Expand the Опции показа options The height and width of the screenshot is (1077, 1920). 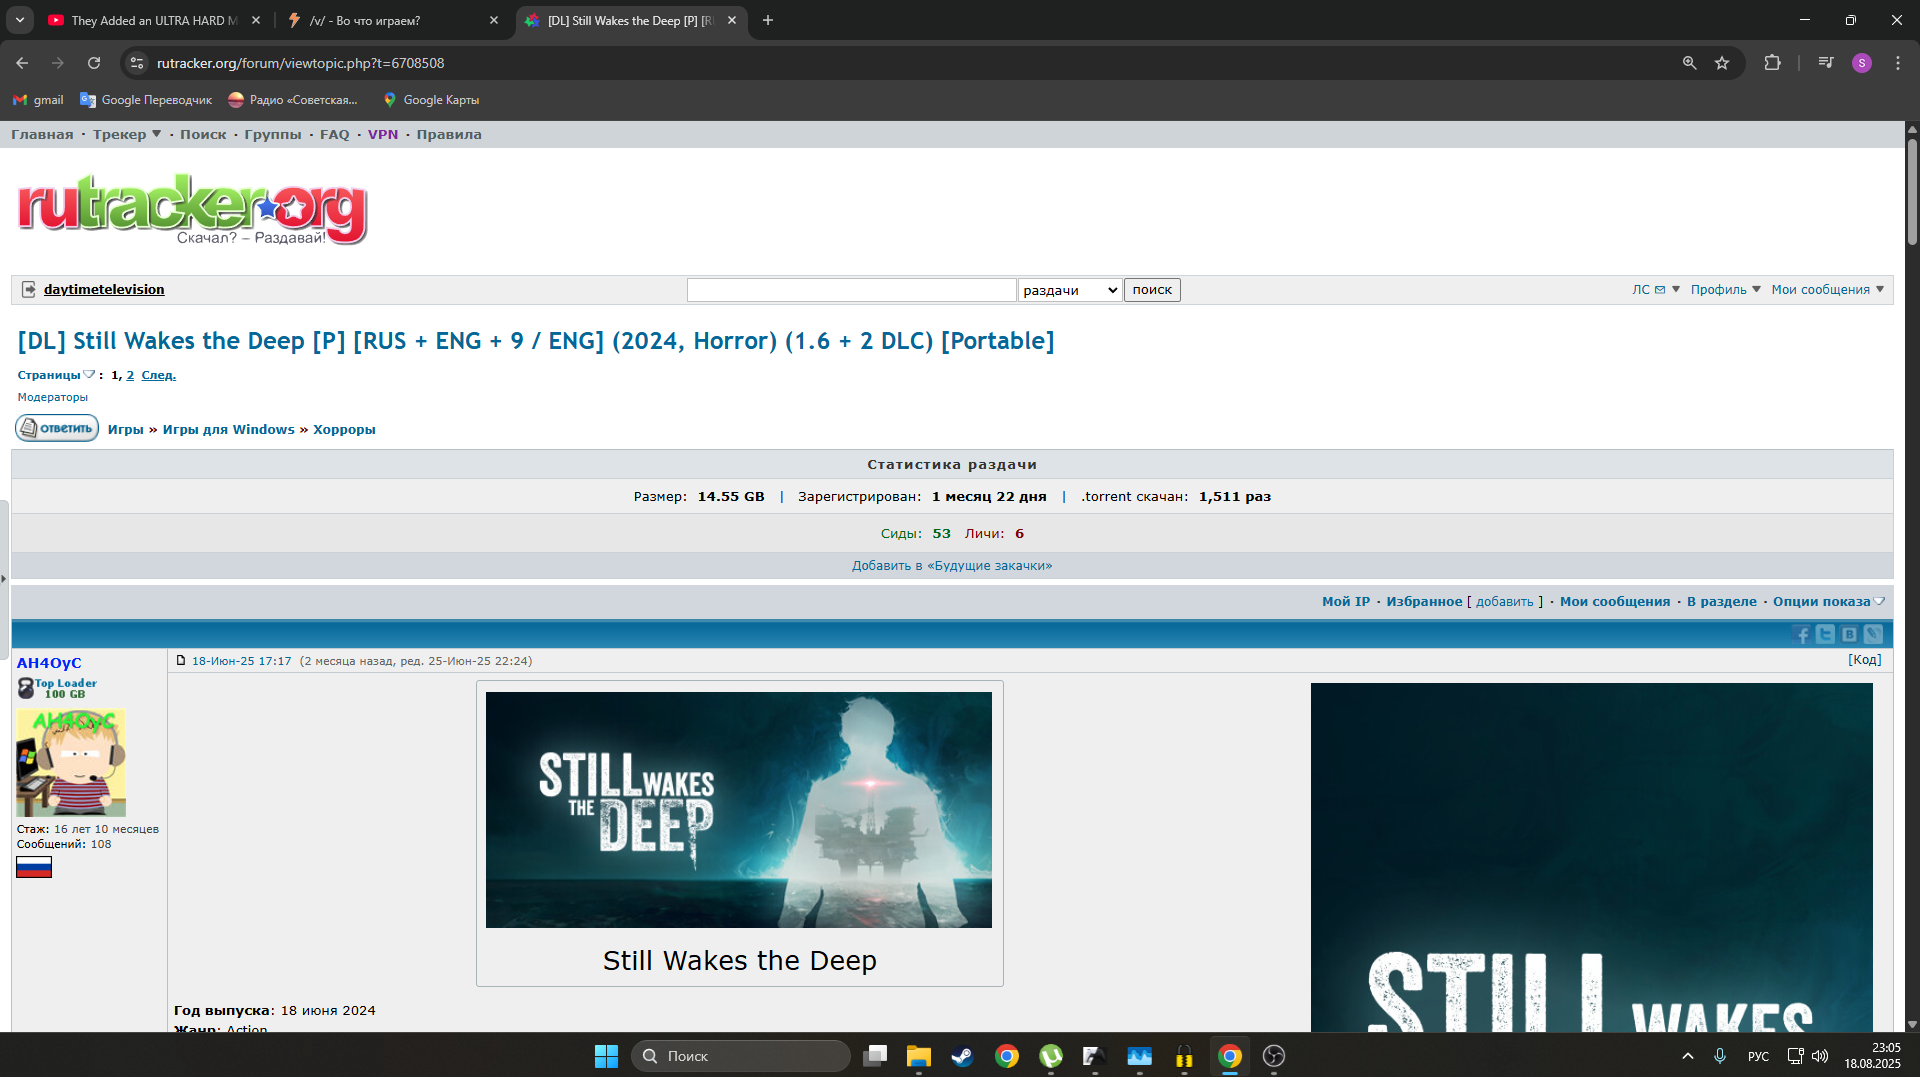1829,601
